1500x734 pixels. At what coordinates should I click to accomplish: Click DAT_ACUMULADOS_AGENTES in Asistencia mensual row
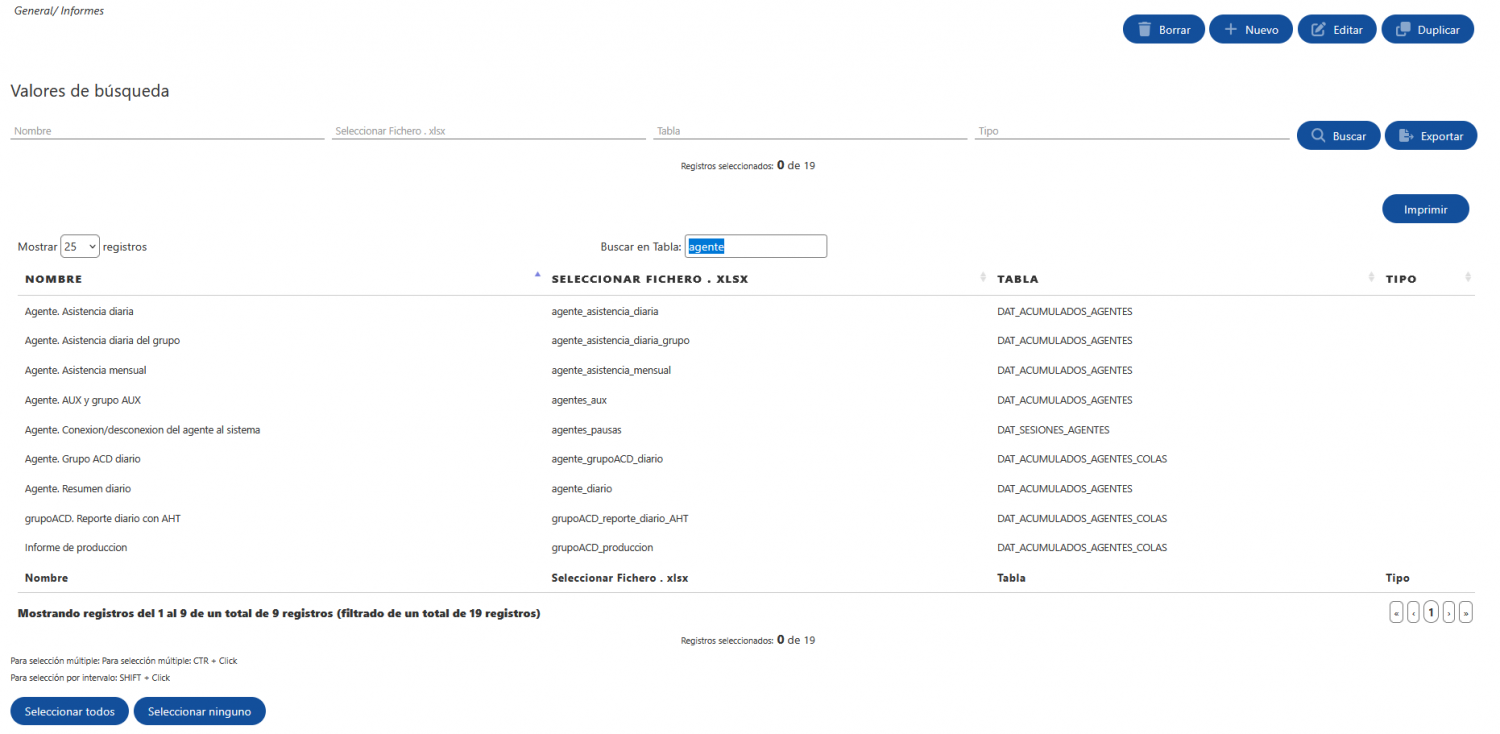click(x=1065, y=370)
